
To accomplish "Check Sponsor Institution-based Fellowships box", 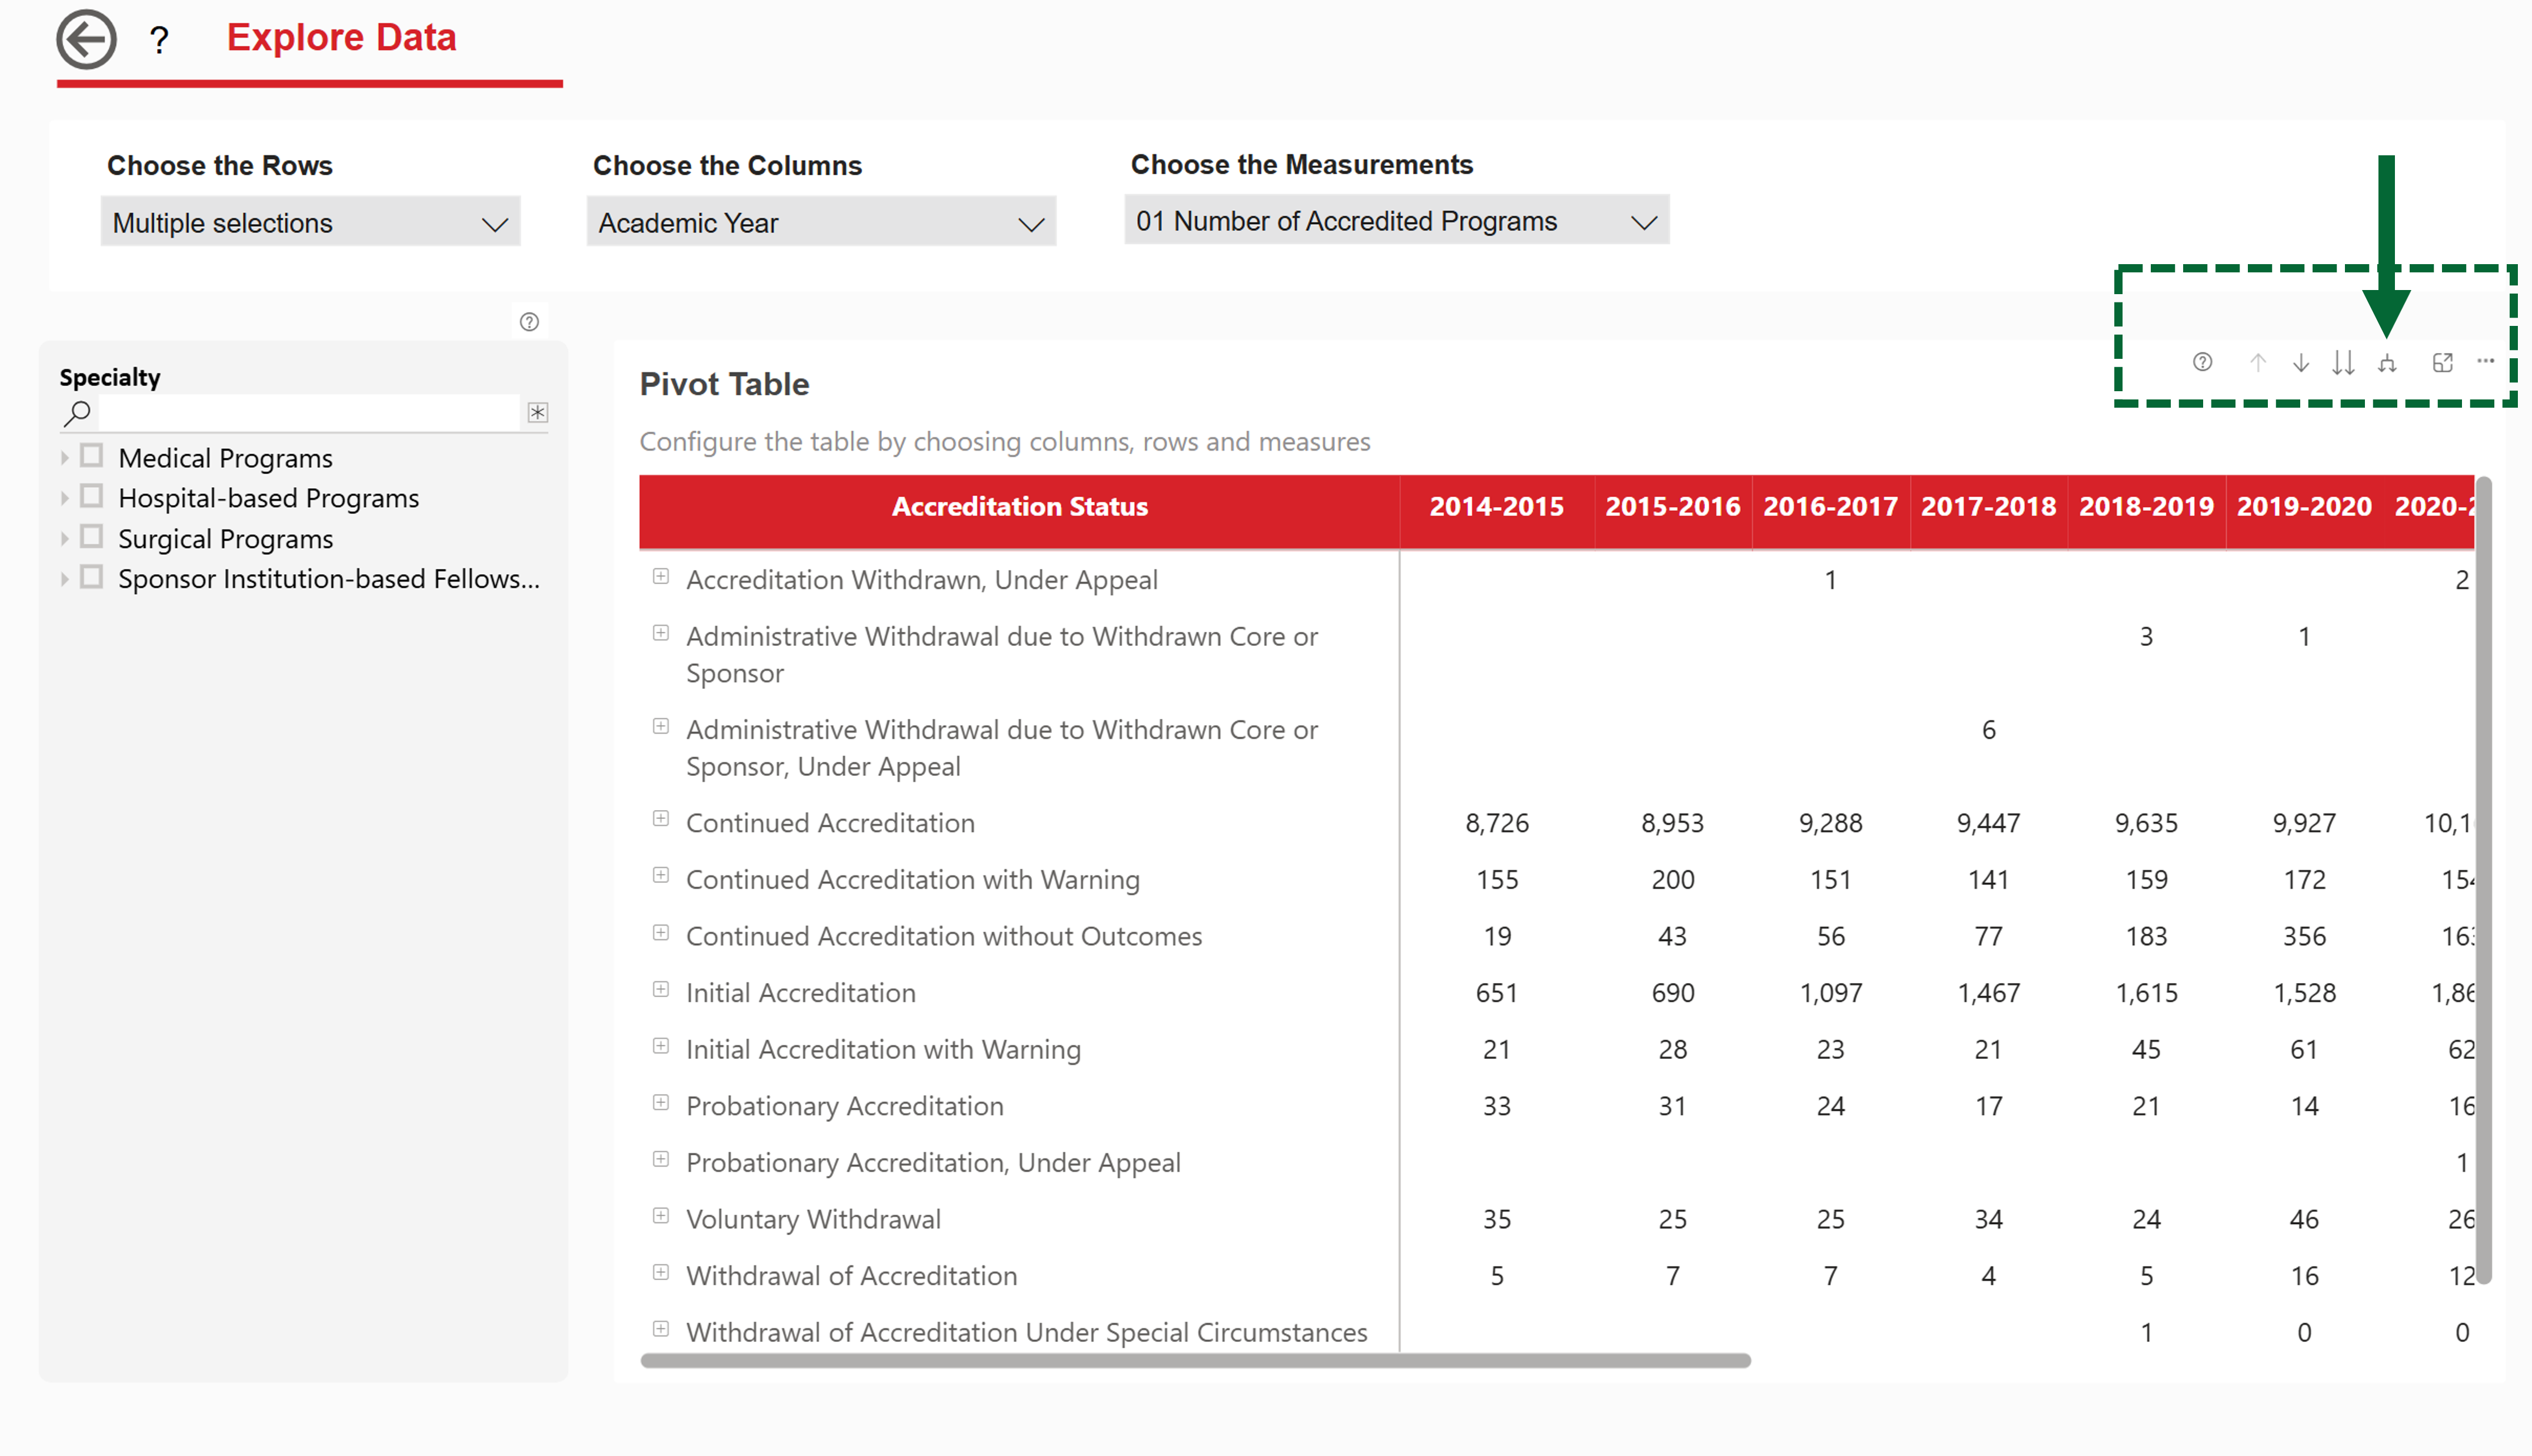I will click(x=91, y=577).
